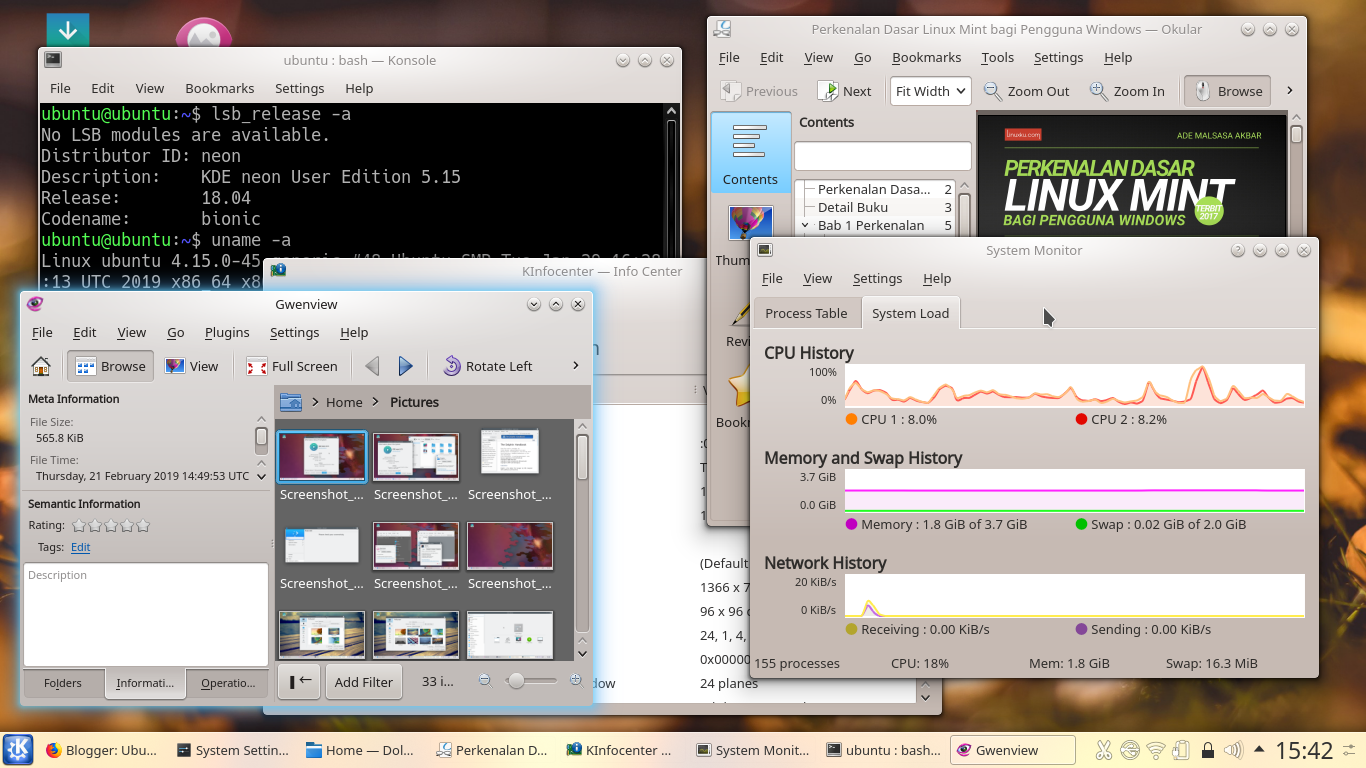Toggle the Browse tool in Okular
The width and height of the screenshot is (1366, 768).
[1226, 91]
